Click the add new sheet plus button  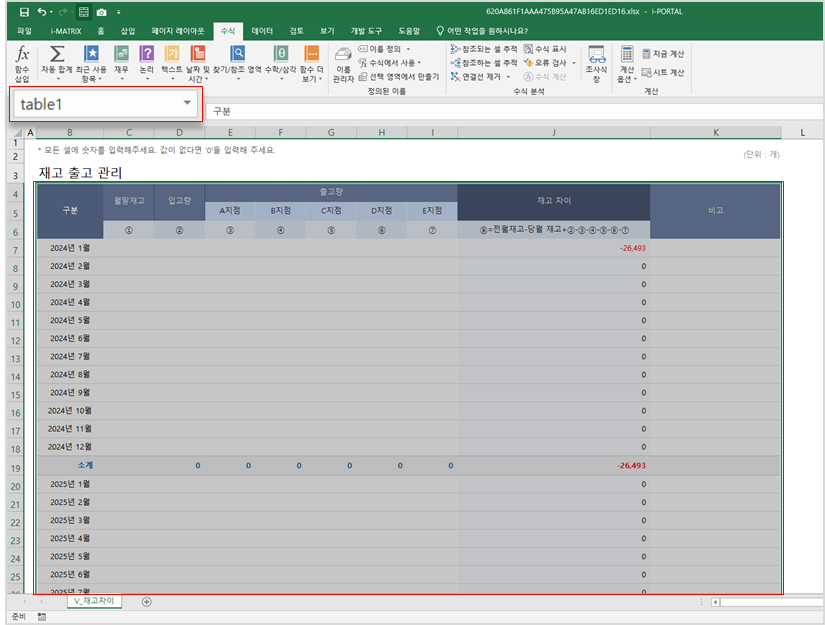click(147, 601)
